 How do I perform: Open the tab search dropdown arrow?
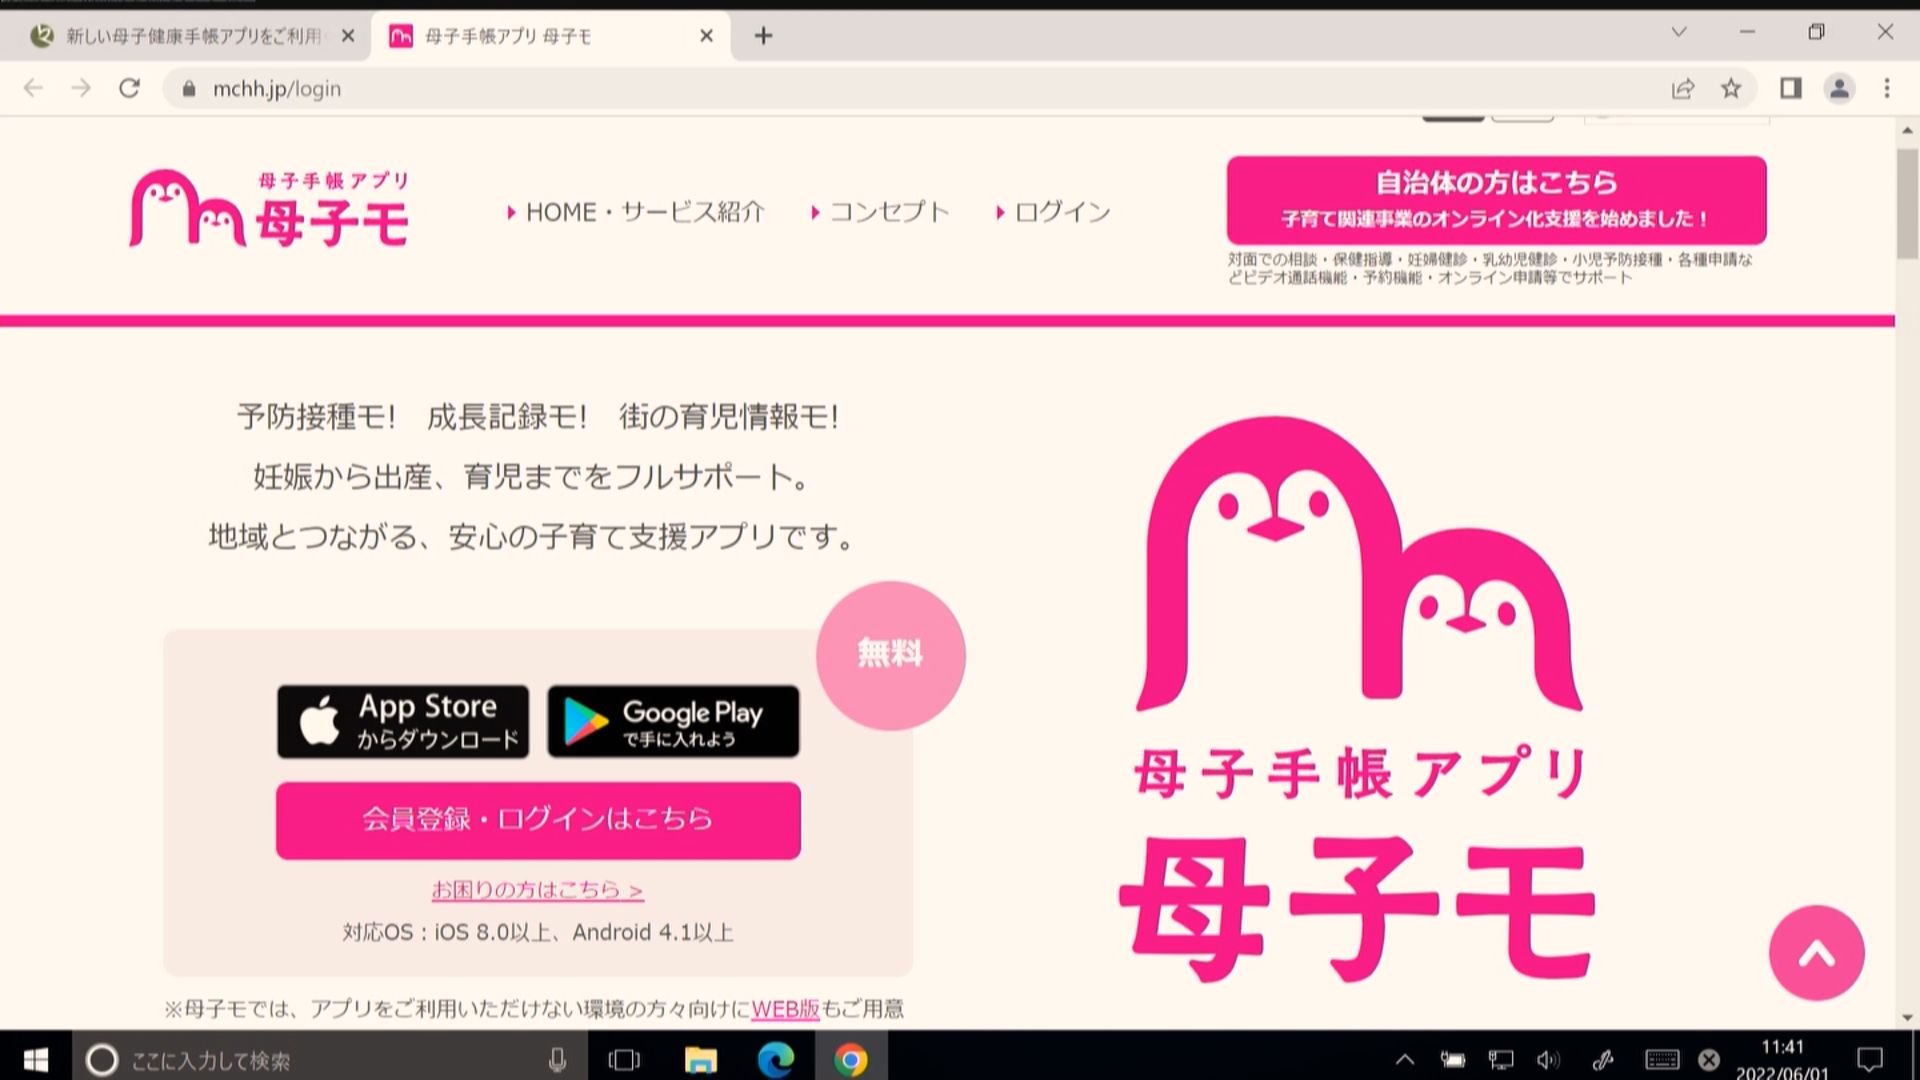tap(1679, 32)
